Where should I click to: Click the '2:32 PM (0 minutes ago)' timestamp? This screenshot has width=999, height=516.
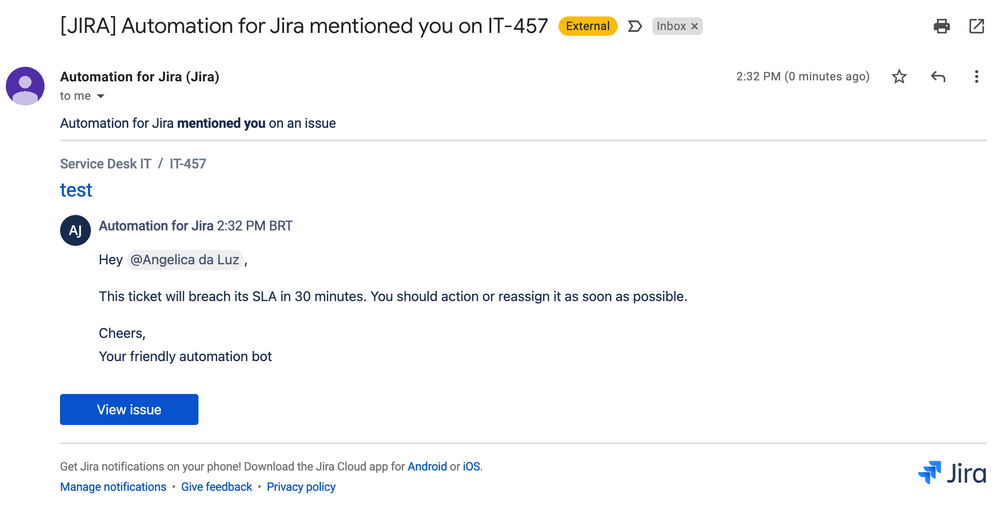[803, 76]
